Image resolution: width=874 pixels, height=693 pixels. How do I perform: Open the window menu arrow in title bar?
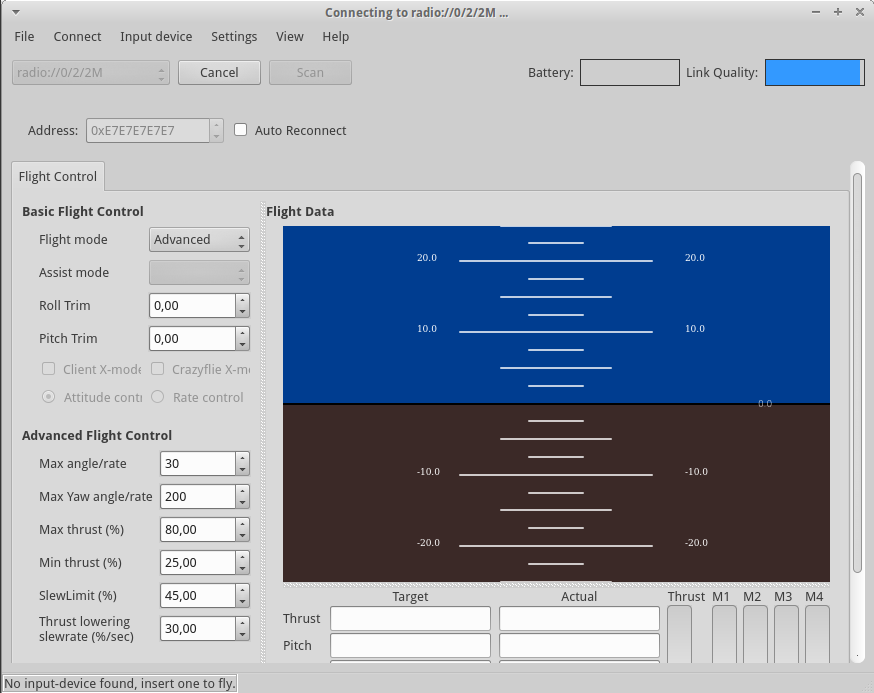[15, 12]
